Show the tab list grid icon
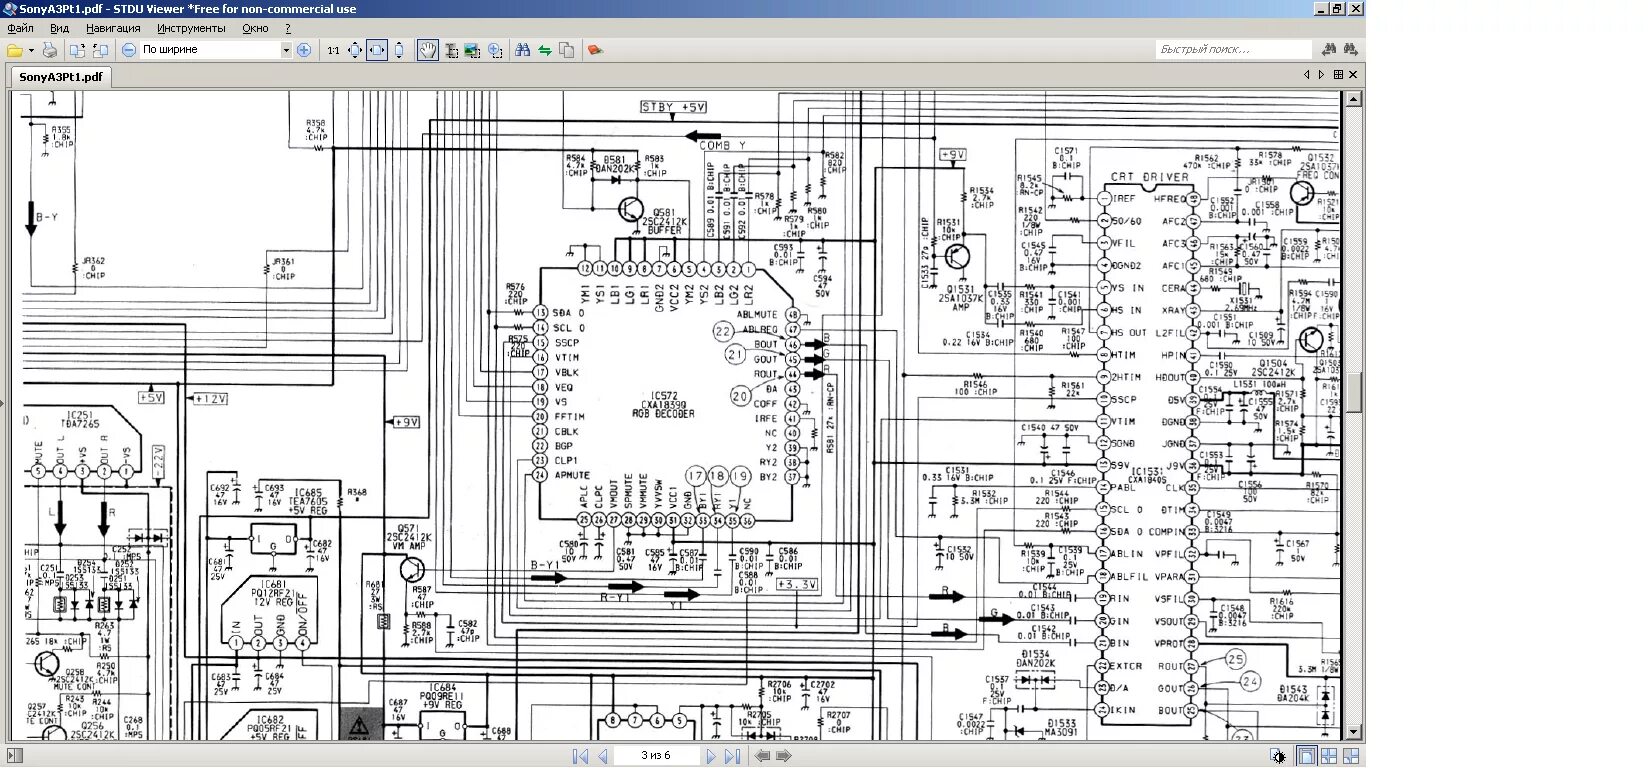This screenshot has height=768, width=1652. pos(1338,75)
